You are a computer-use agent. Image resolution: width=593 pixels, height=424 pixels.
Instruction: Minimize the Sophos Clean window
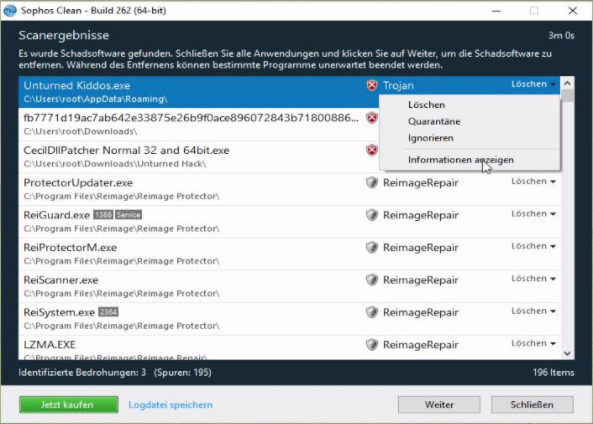point(497,11)
